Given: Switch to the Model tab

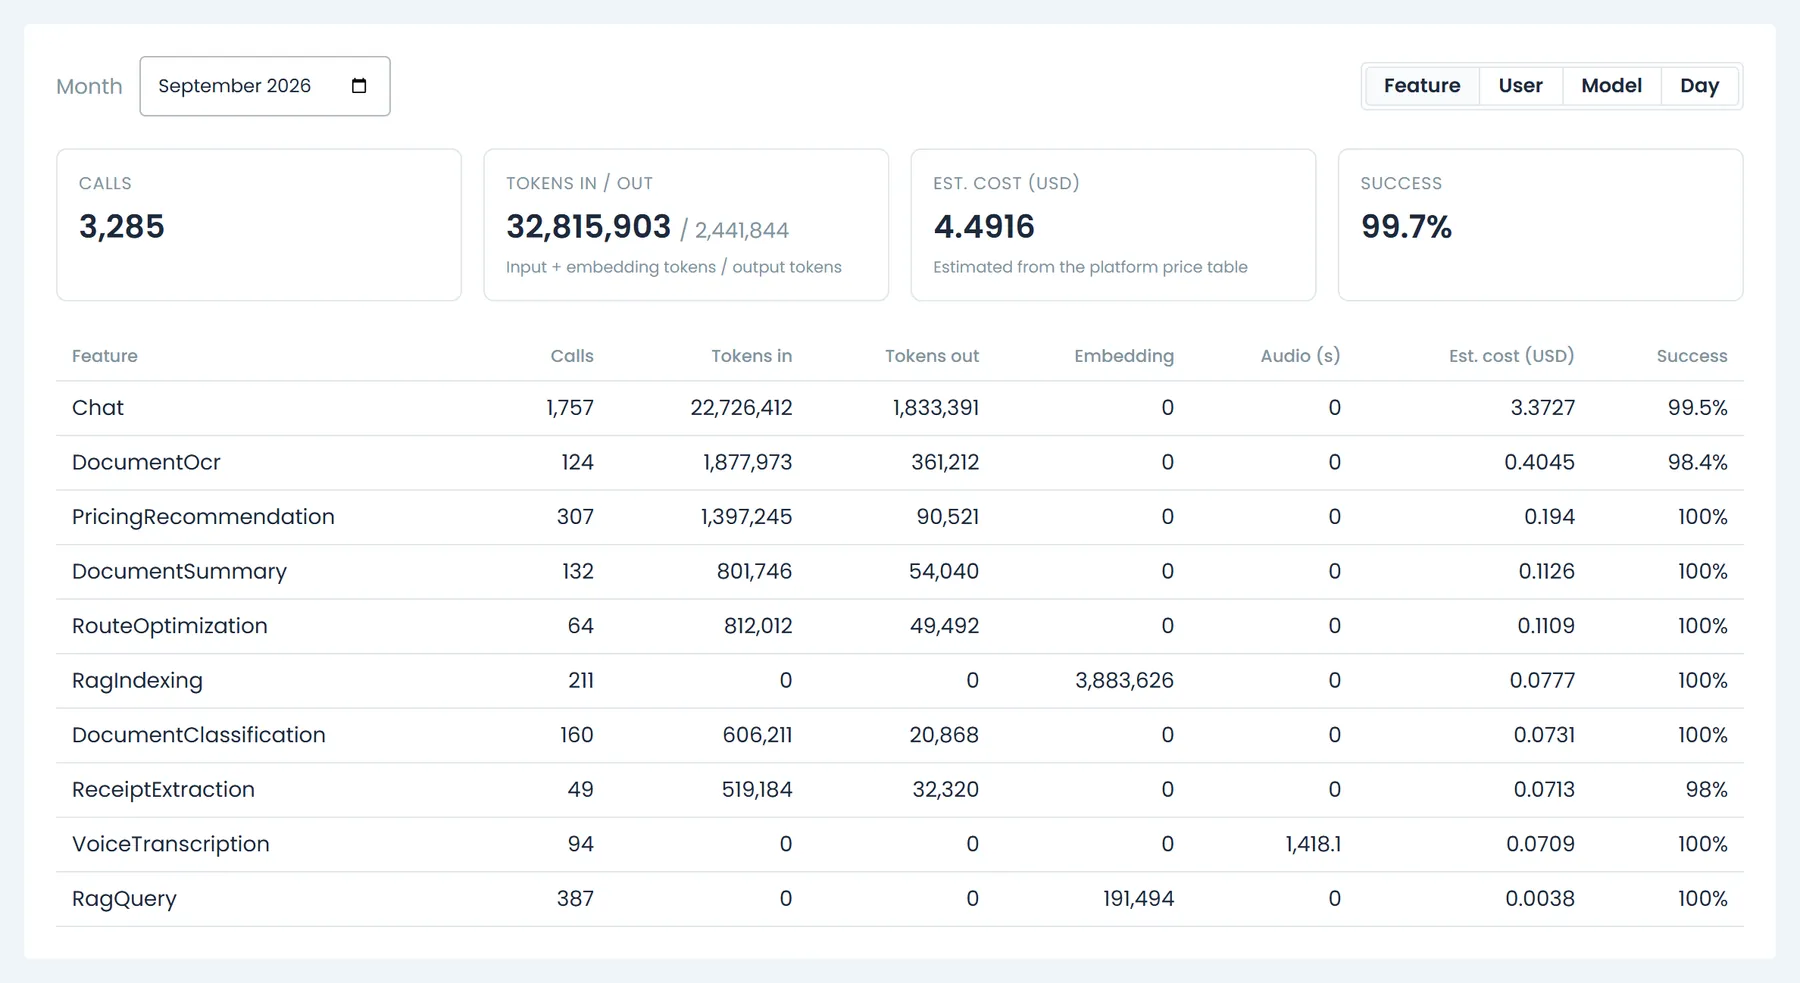Looking at the screenshot, I should point(1611,86).
